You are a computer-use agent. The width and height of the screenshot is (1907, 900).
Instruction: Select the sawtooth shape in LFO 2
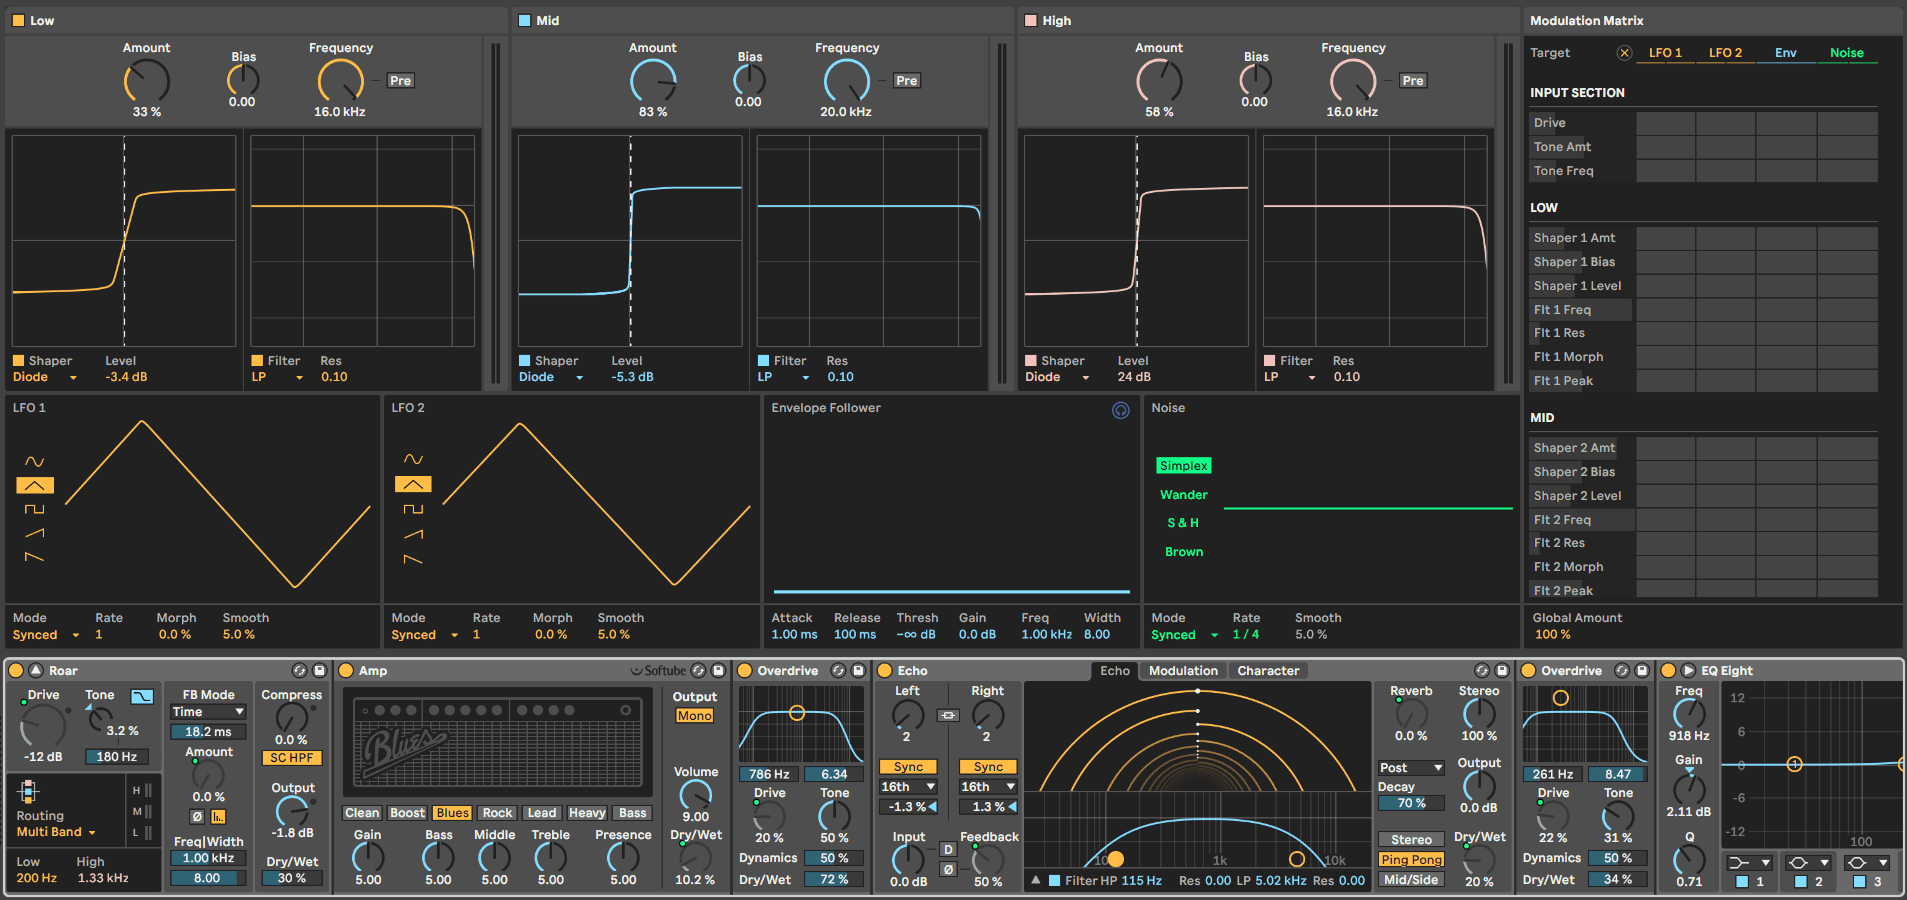coord(412,533)
